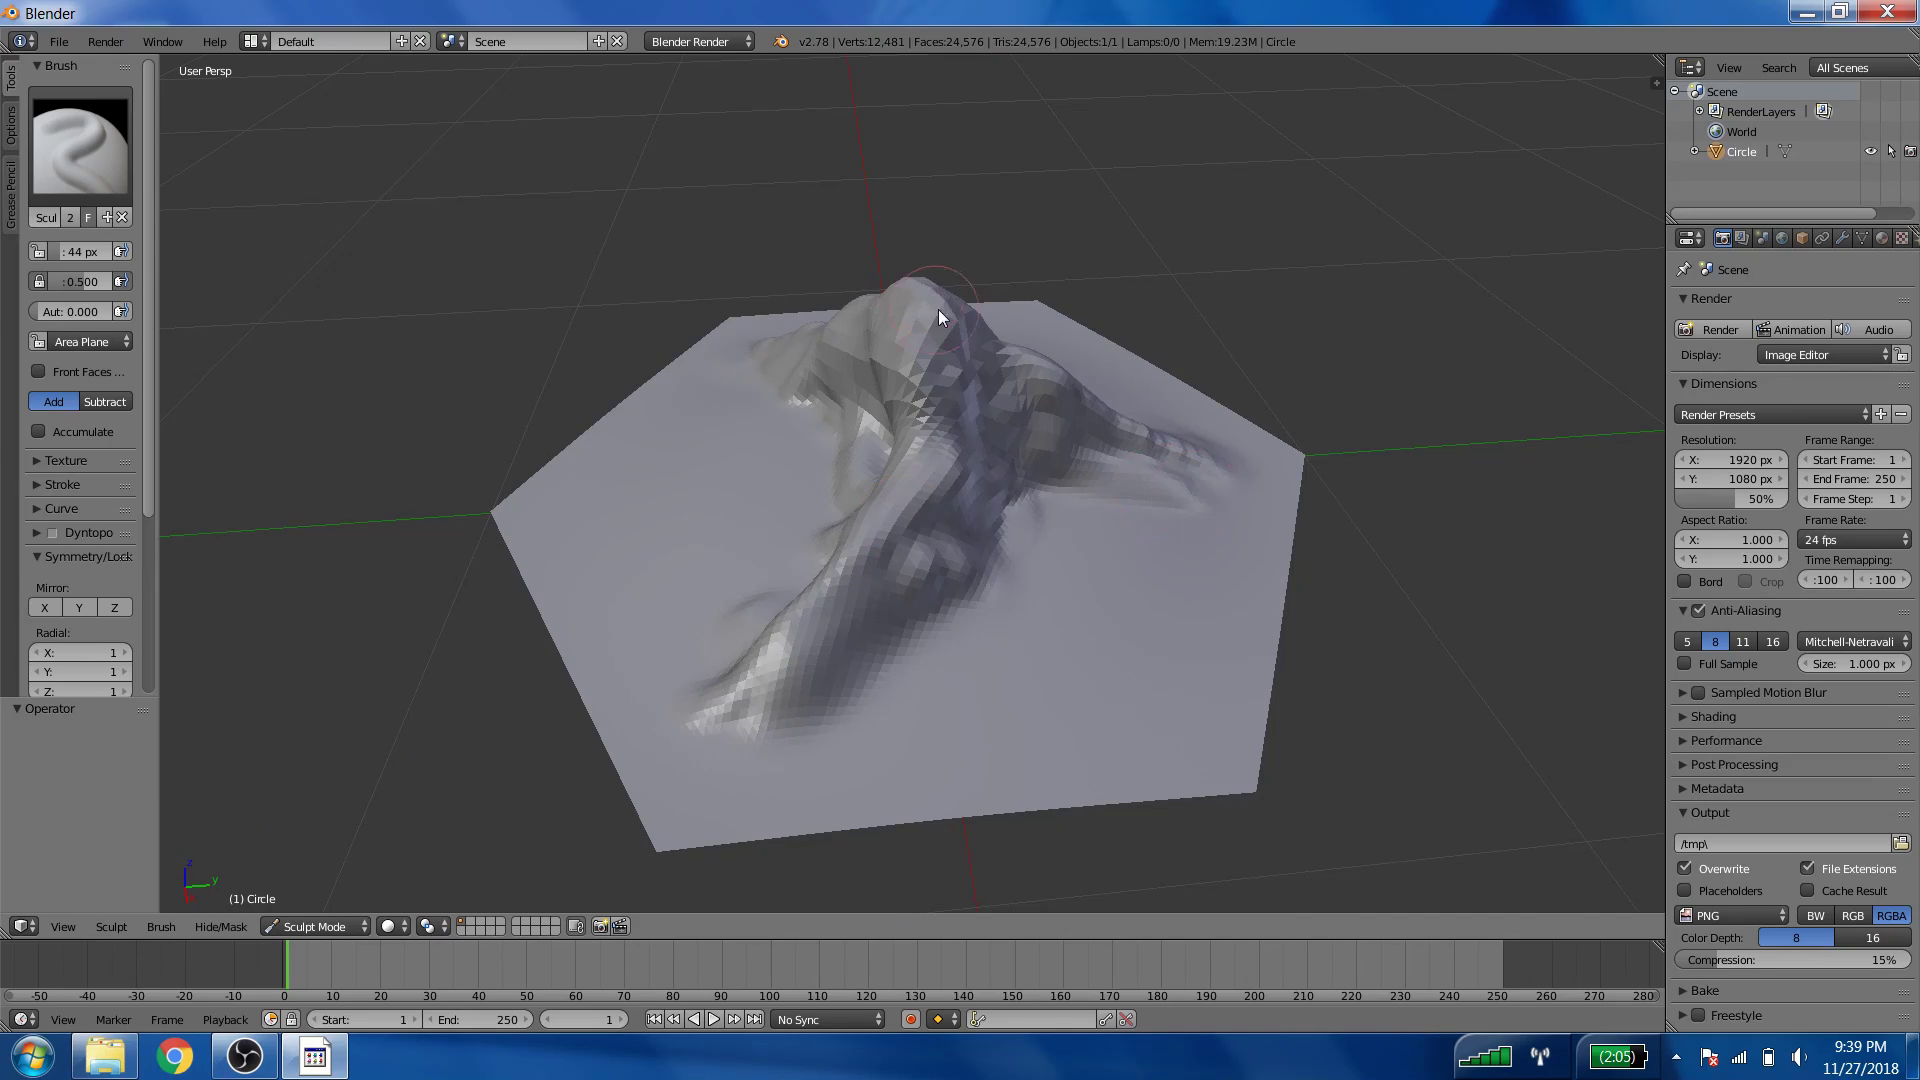Image resolution: width=1920 pixels, height=1080 pixels.
Task: Open the Hide/Mask menu
Action: [x=220, y=926]
